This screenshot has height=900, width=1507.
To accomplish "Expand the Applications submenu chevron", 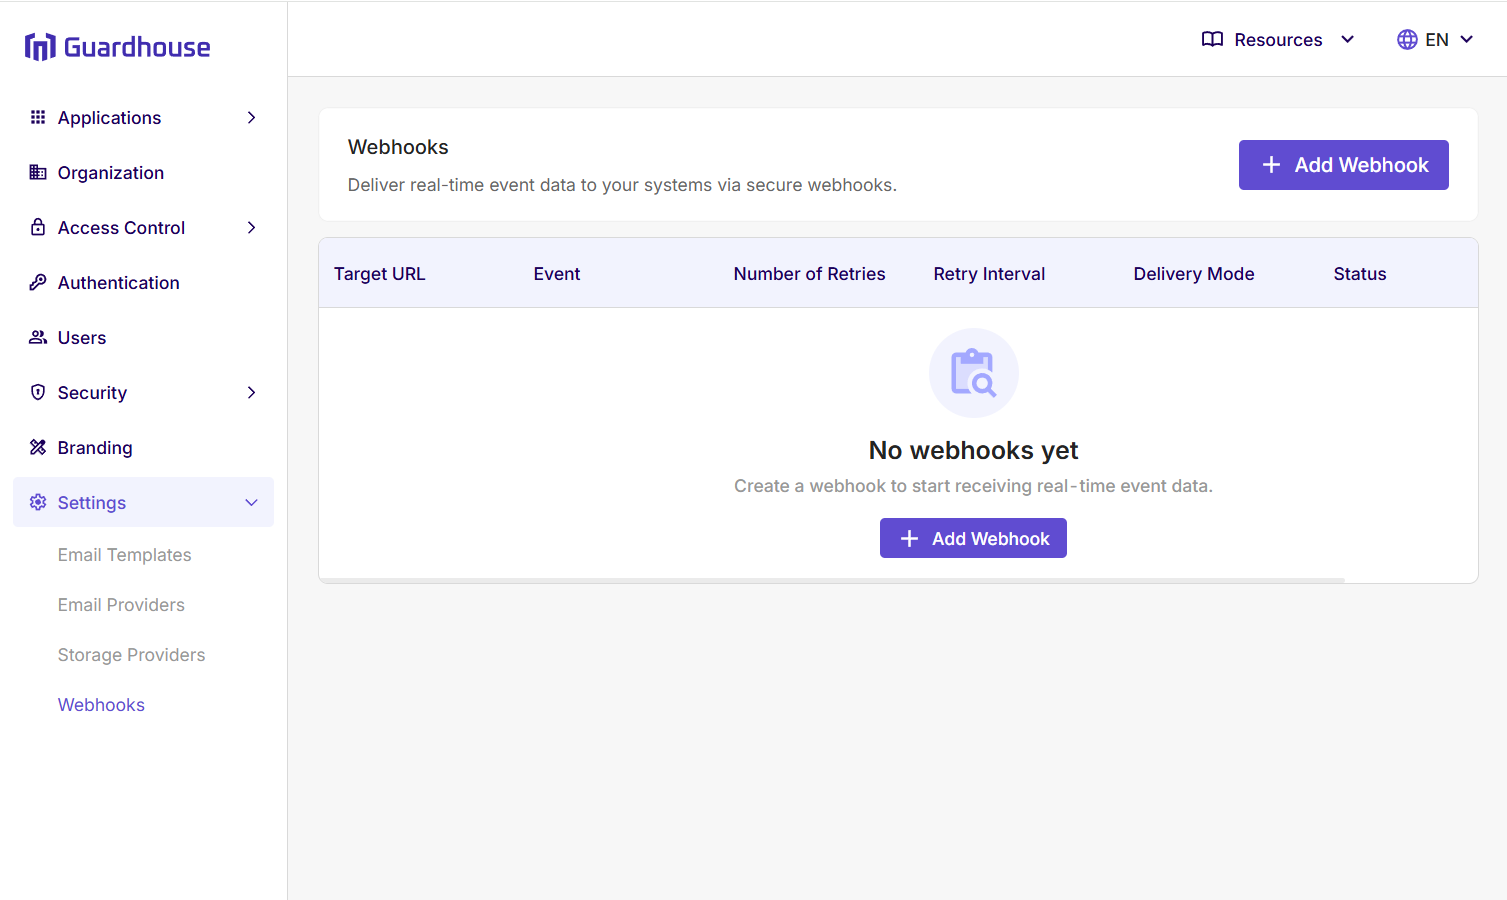I will point(251,117).
